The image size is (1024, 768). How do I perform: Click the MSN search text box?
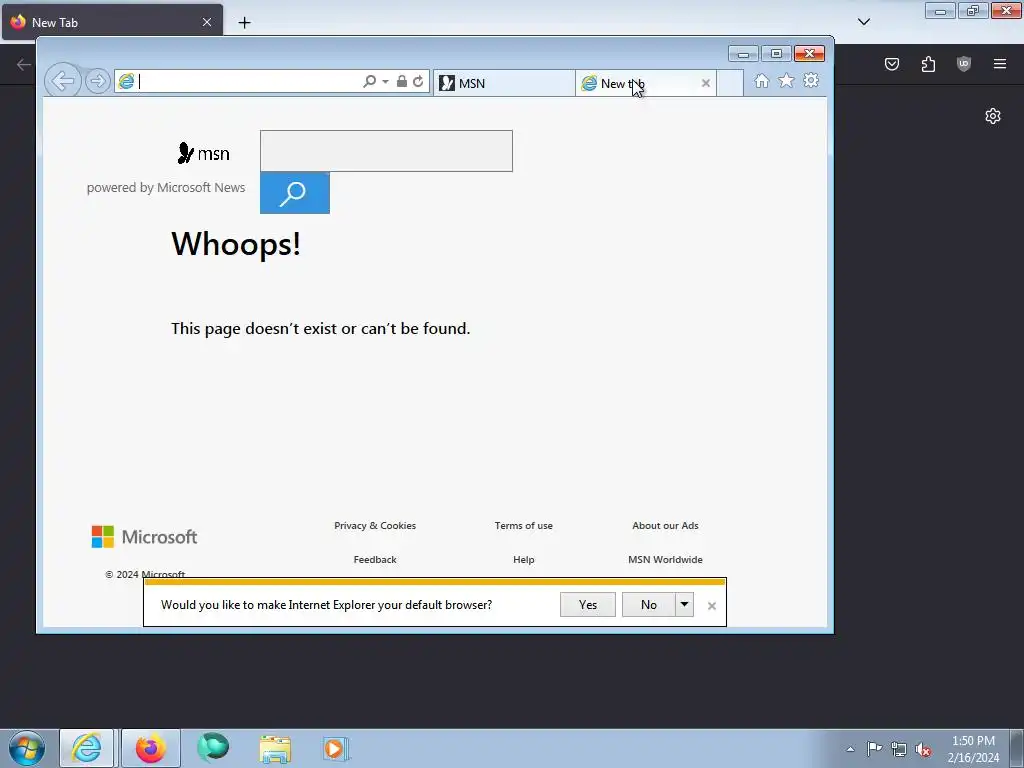386,151
